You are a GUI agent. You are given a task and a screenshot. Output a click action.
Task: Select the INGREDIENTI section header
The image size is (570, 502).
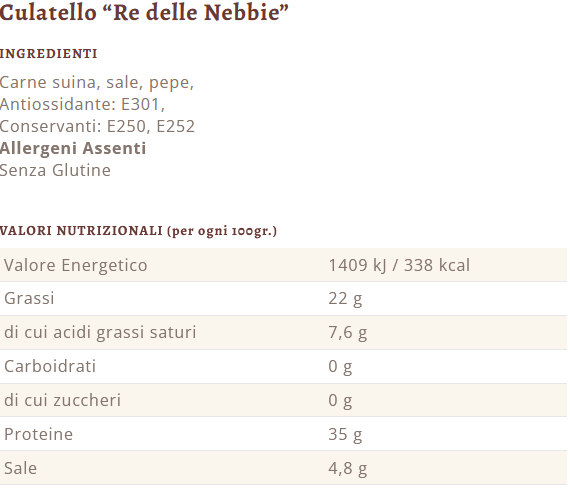[48, 54]
